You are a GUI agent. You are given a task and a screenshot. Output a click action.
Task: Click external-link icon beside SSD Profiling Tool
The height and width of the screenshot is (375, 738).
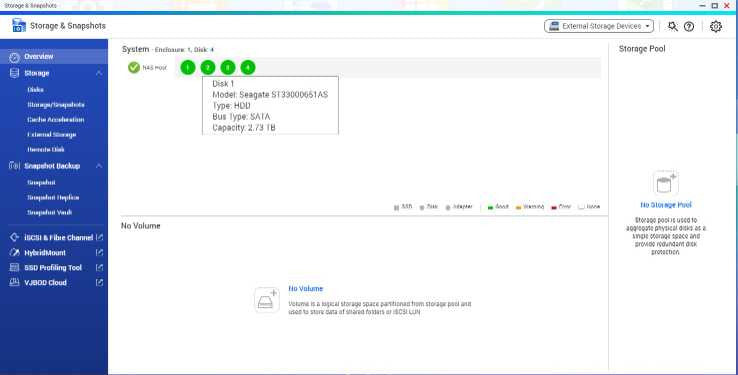[x=99, y=268]
